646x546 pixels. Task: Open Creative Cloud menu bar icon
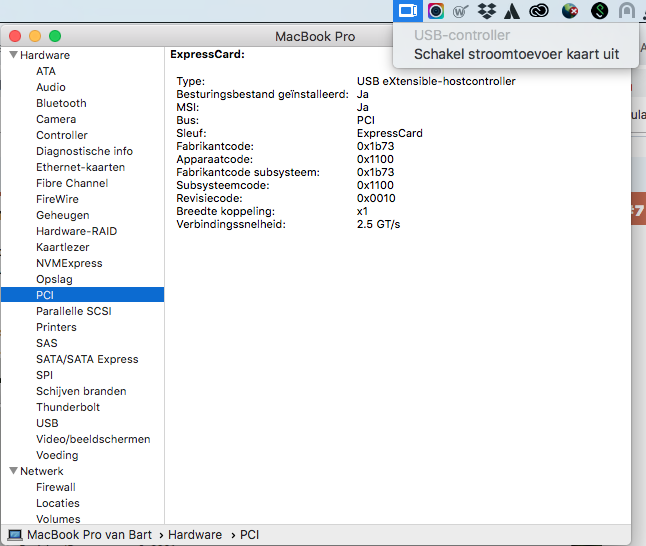[539, 11]
